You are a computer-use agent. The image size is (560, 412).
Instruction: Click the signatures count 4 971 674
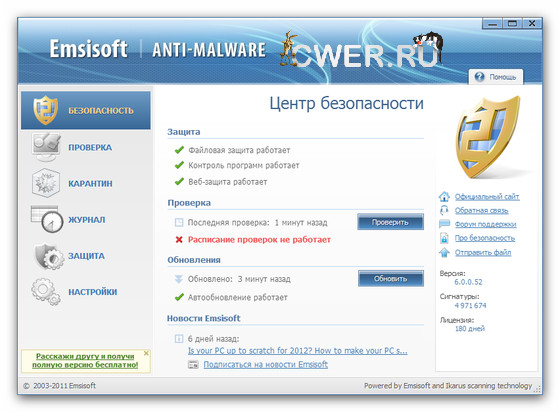point(470,306)
